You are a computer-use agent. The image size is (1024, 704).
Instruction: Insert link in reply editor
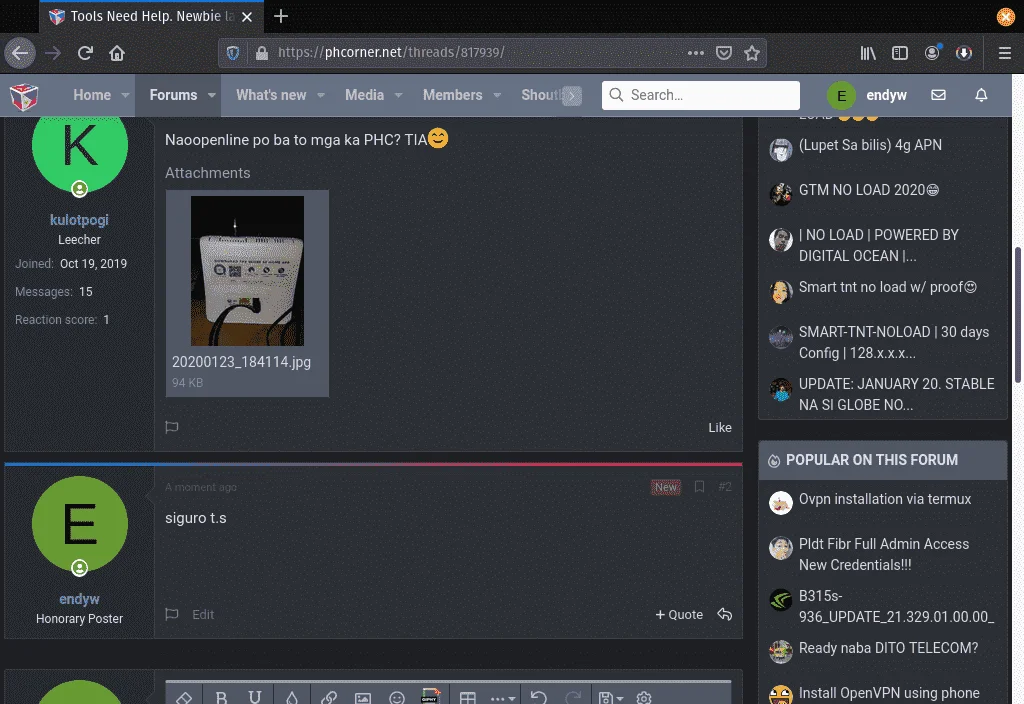(x=328, y=697)
